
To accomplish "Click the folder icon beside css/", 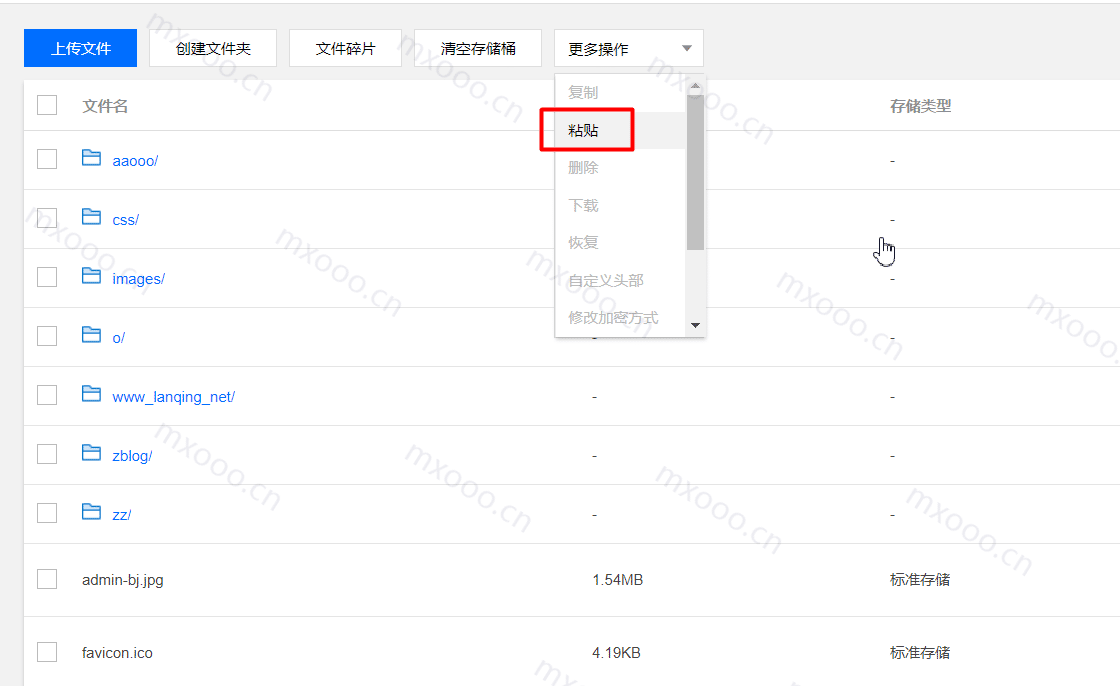I will coord(92,217).
